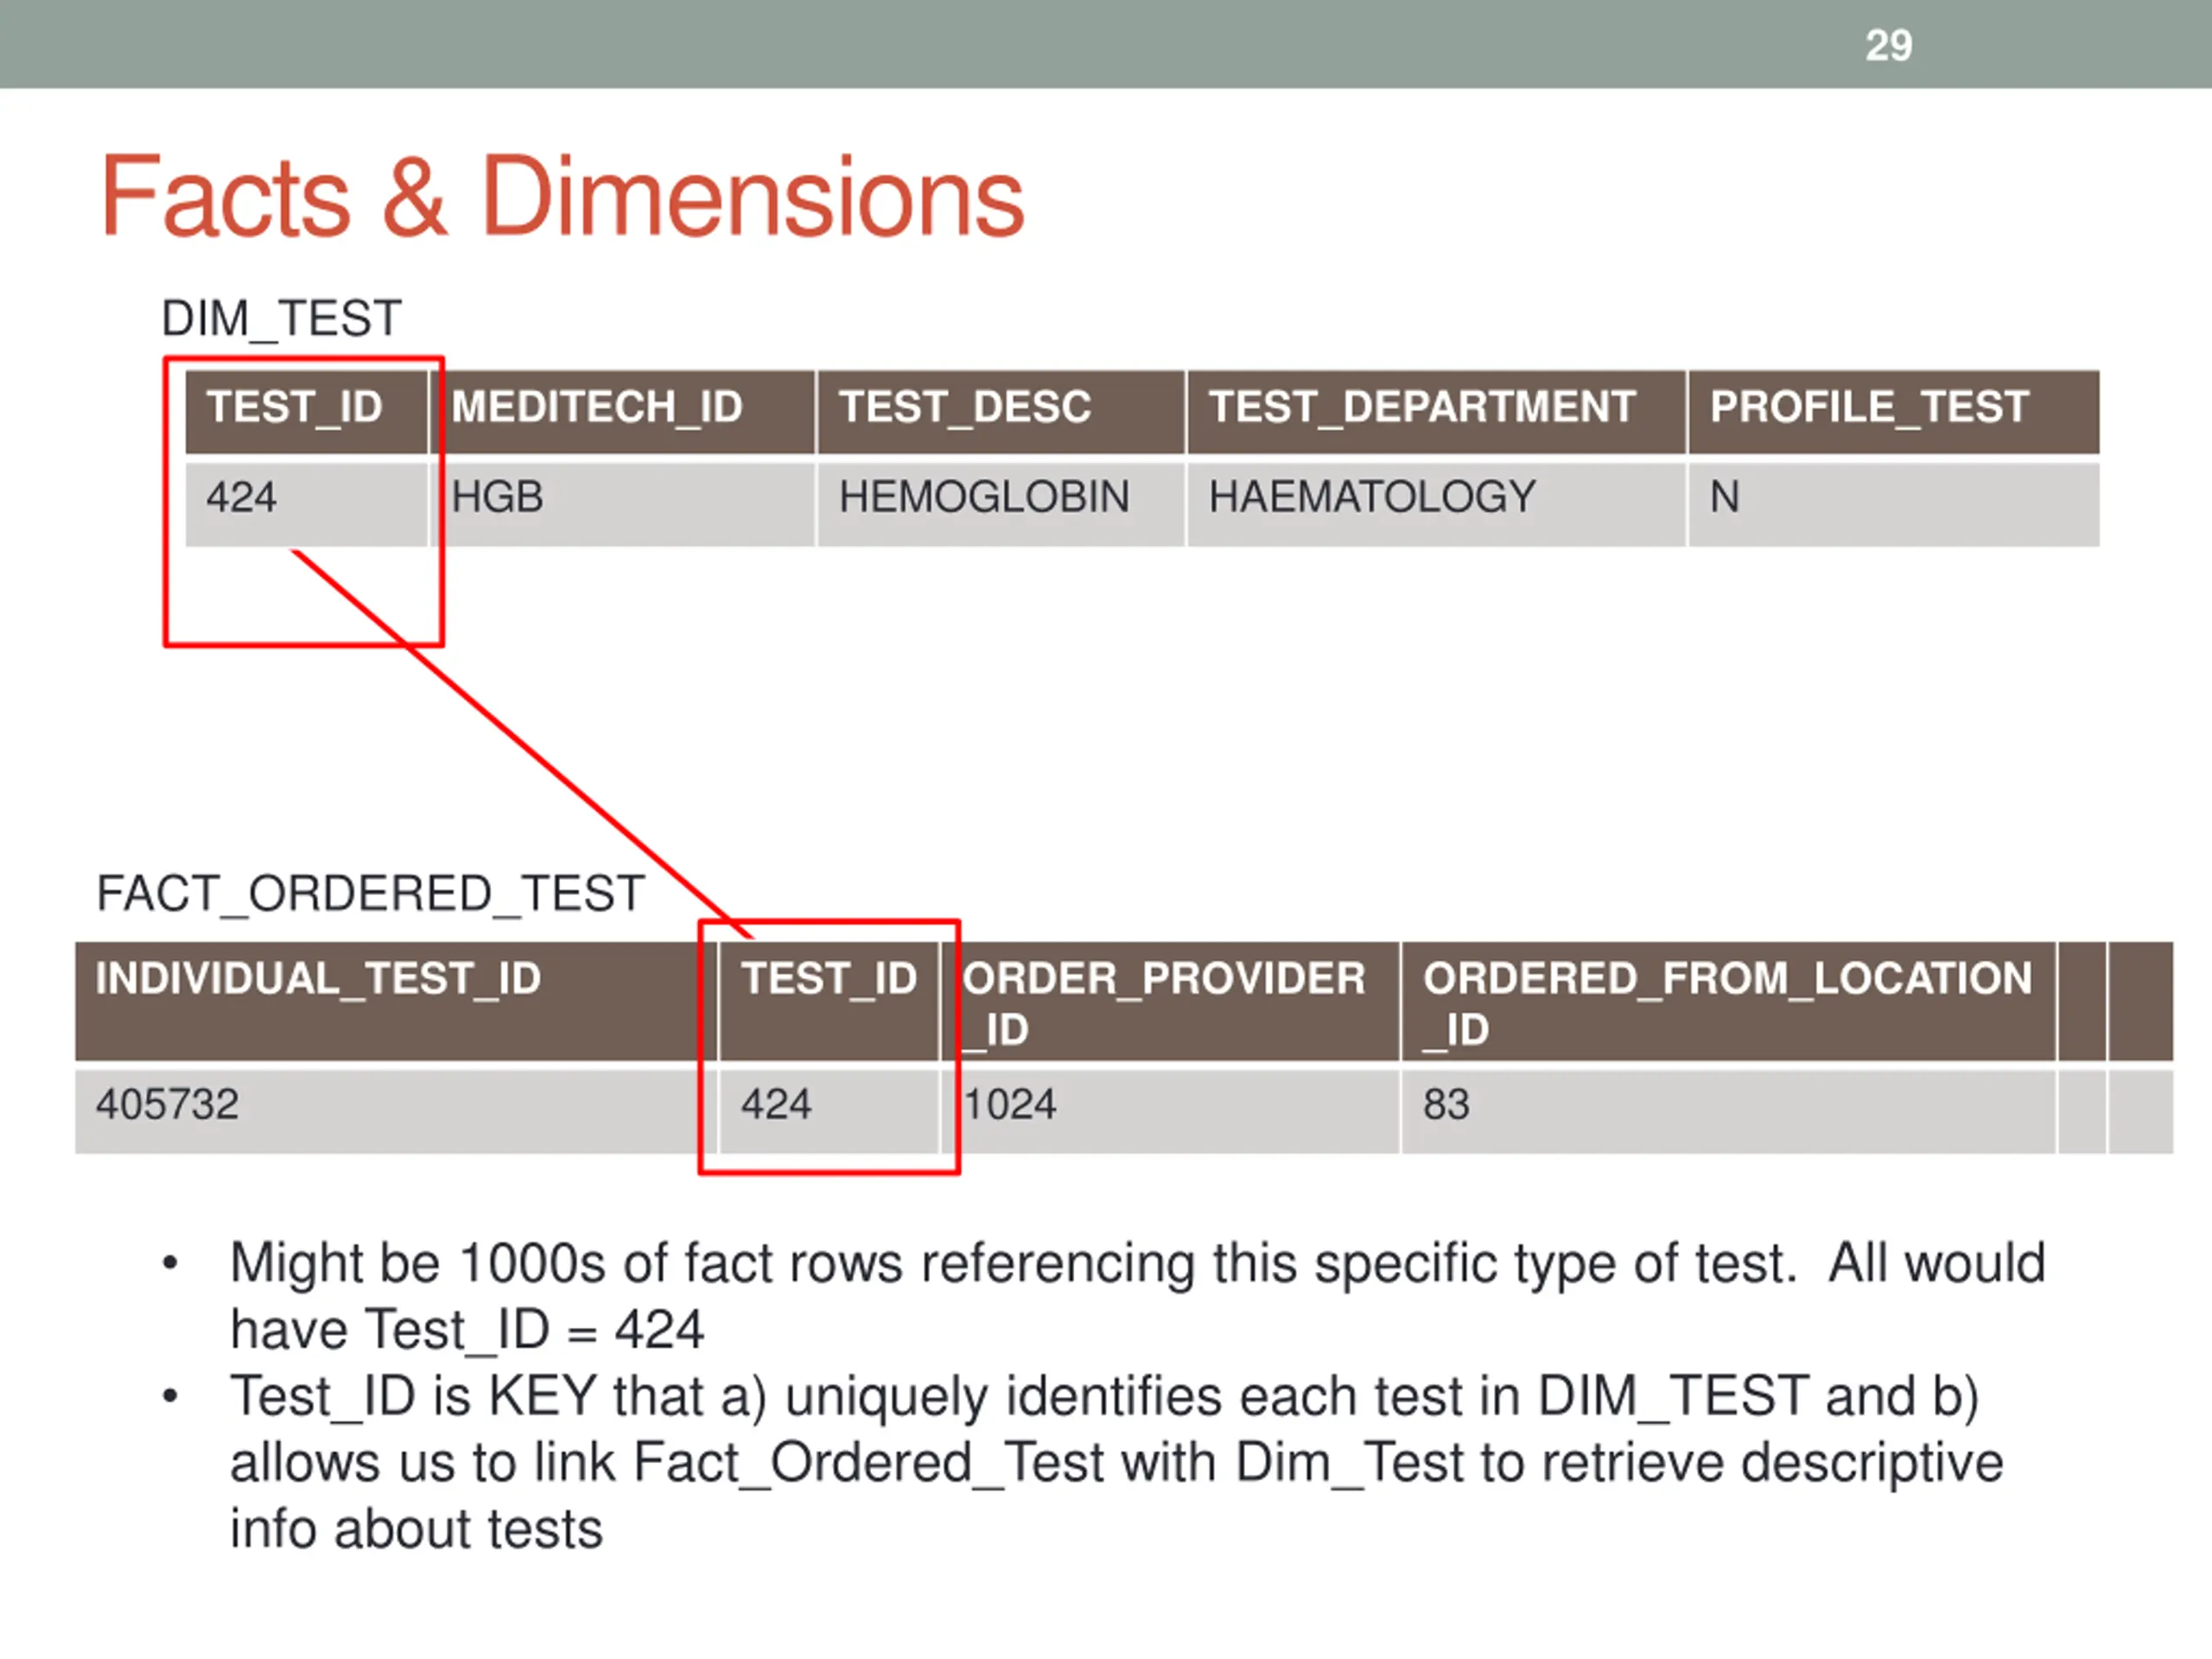Select the PROFILE_TEST column header
Screen dimensions: 2212x1659
pos(1894,411)
